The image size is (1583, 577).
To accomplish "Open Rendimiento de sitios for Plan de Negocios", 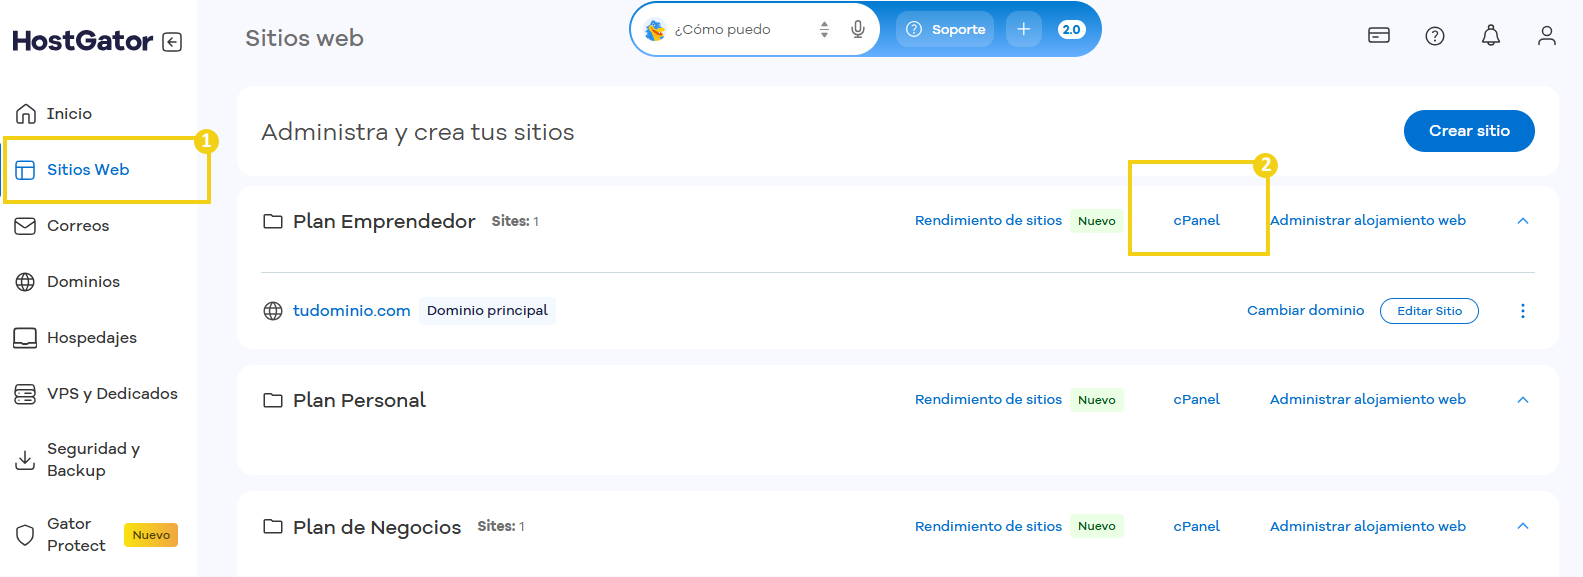I will (x=988, y=527).
